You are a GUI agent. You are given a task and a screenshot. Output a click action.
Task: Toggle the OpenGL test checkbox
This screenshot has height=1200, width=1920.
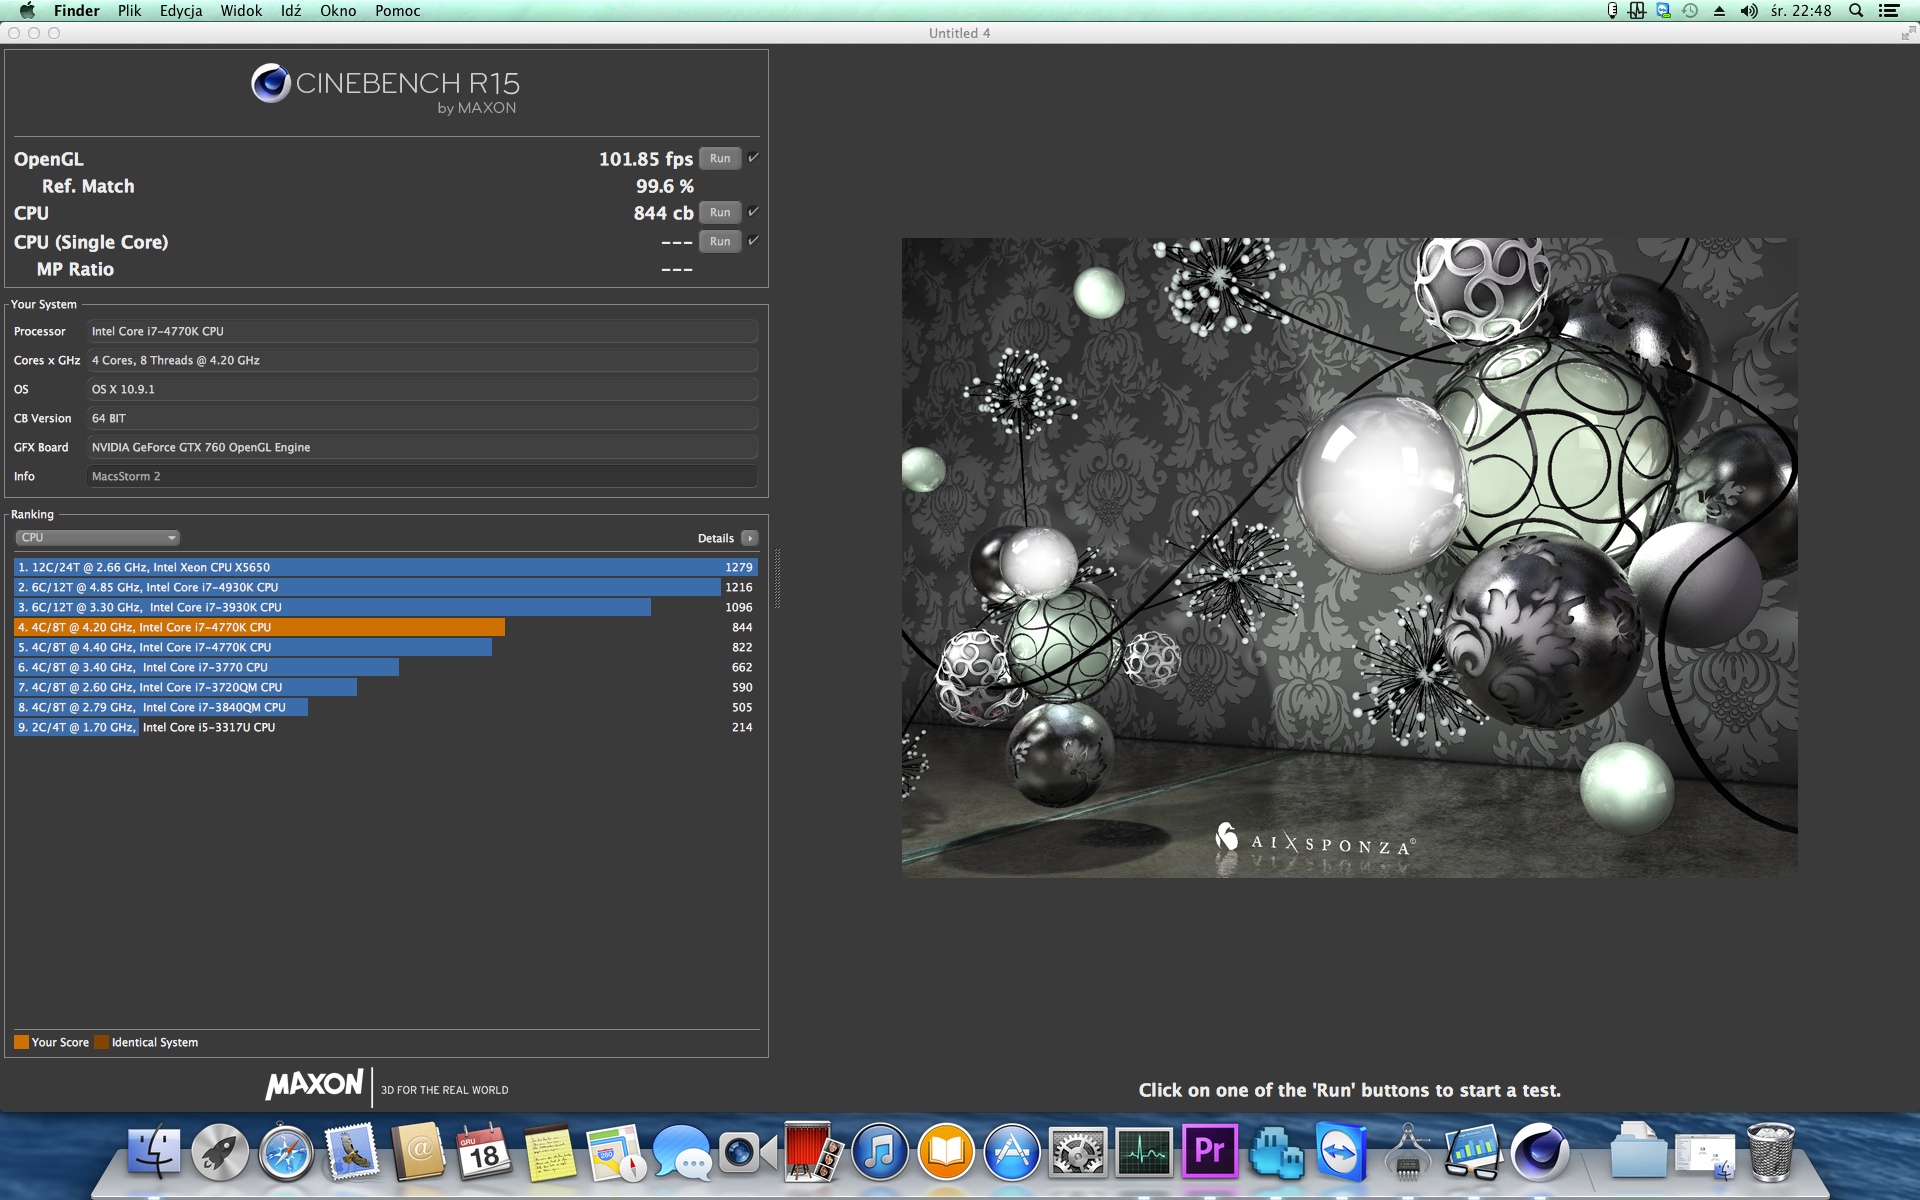click(x=753, y=158)
